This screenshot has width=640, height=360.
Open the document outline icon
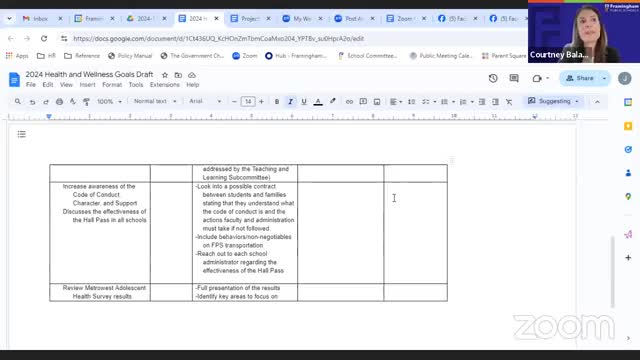(22, 134)
